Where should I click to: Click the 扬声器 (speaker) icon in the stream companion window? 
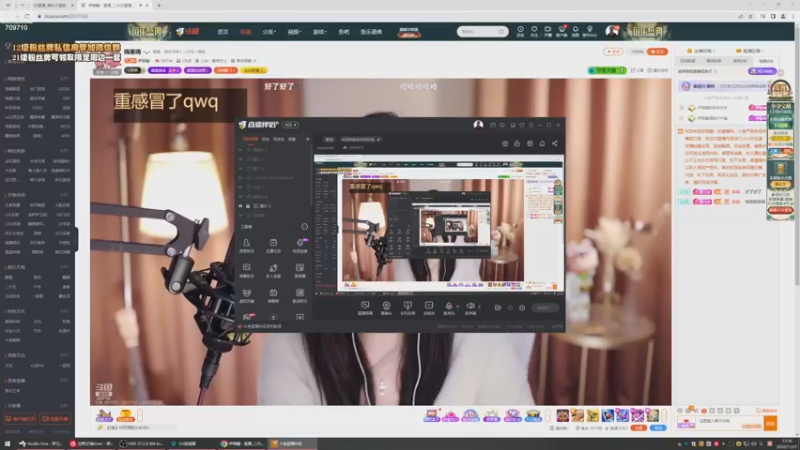coord(470,308)
